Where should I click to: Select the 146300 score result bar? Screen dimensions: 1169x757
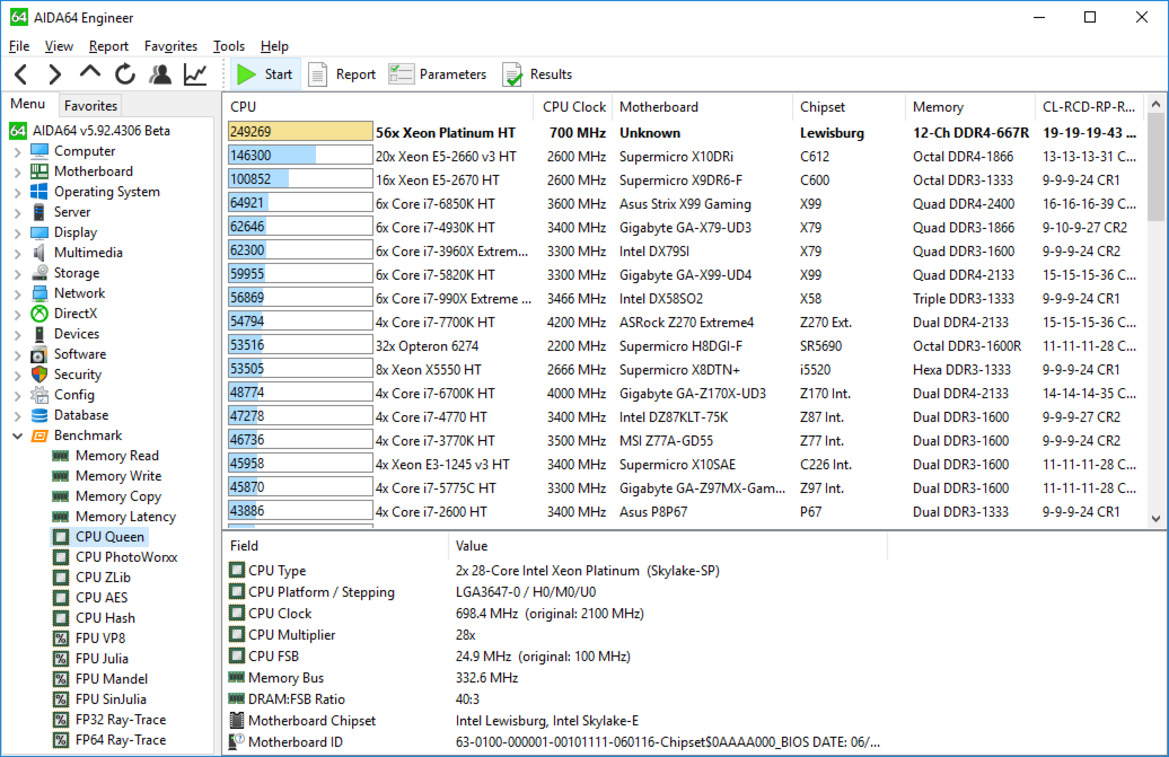300,155
